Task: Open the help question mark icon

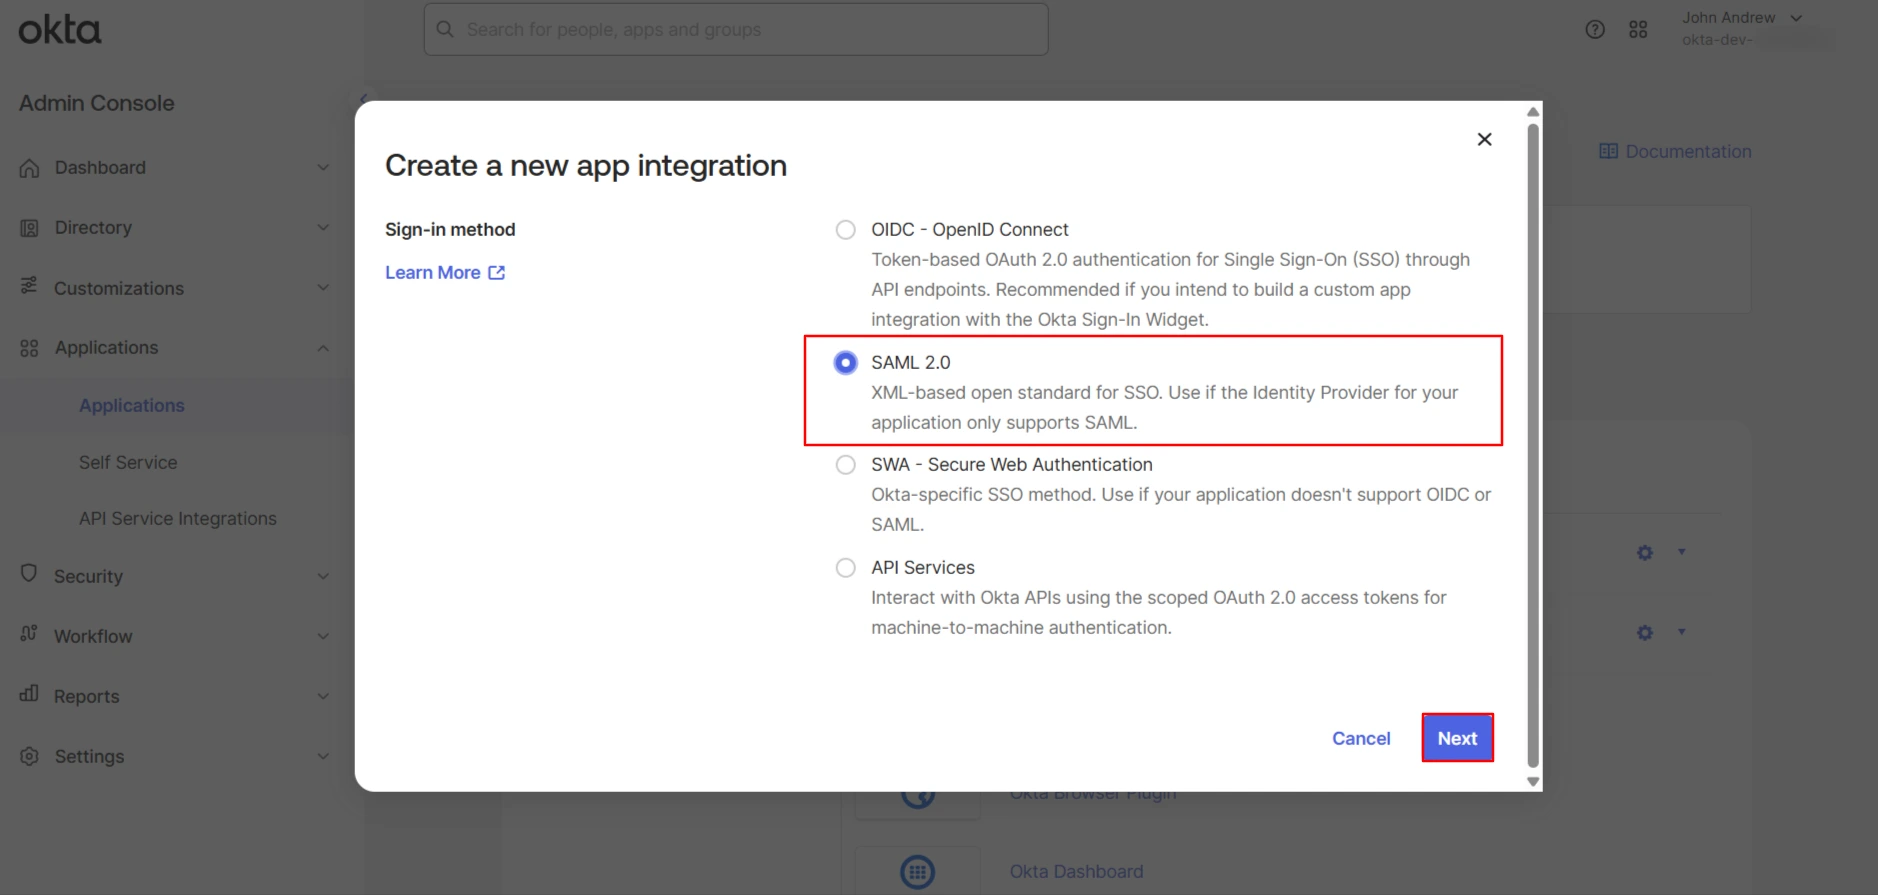Action: [x=1595, y=29]
